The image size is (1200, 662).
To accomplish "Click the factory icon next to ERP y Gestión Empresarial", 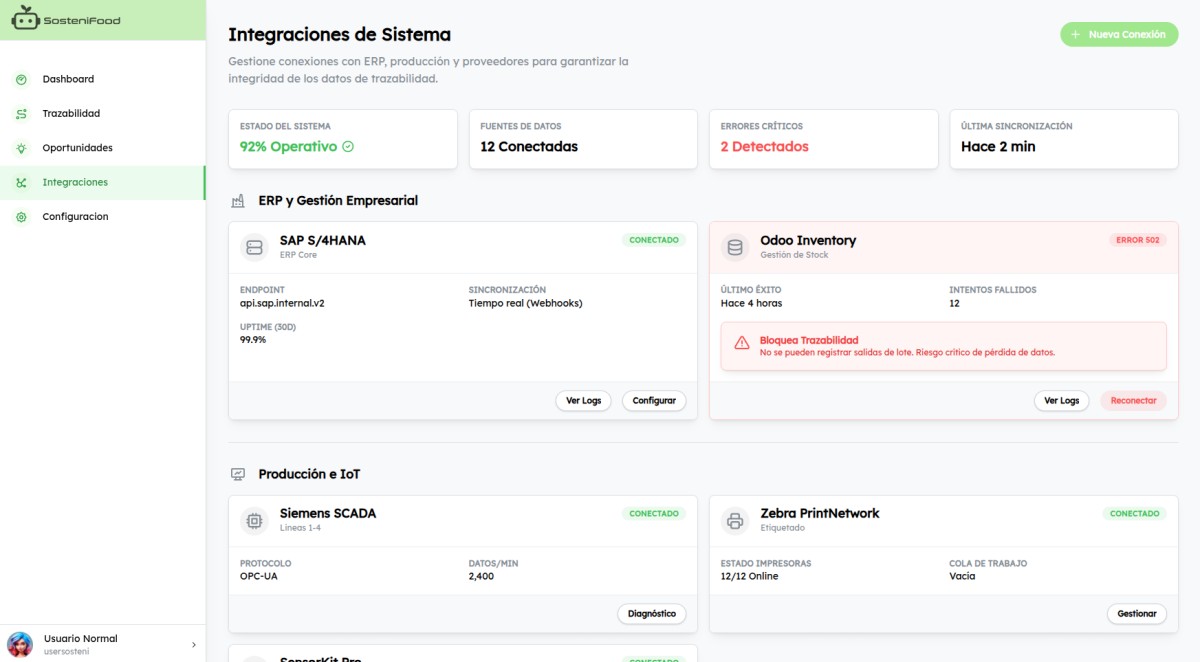I will (x=236, y=200).
